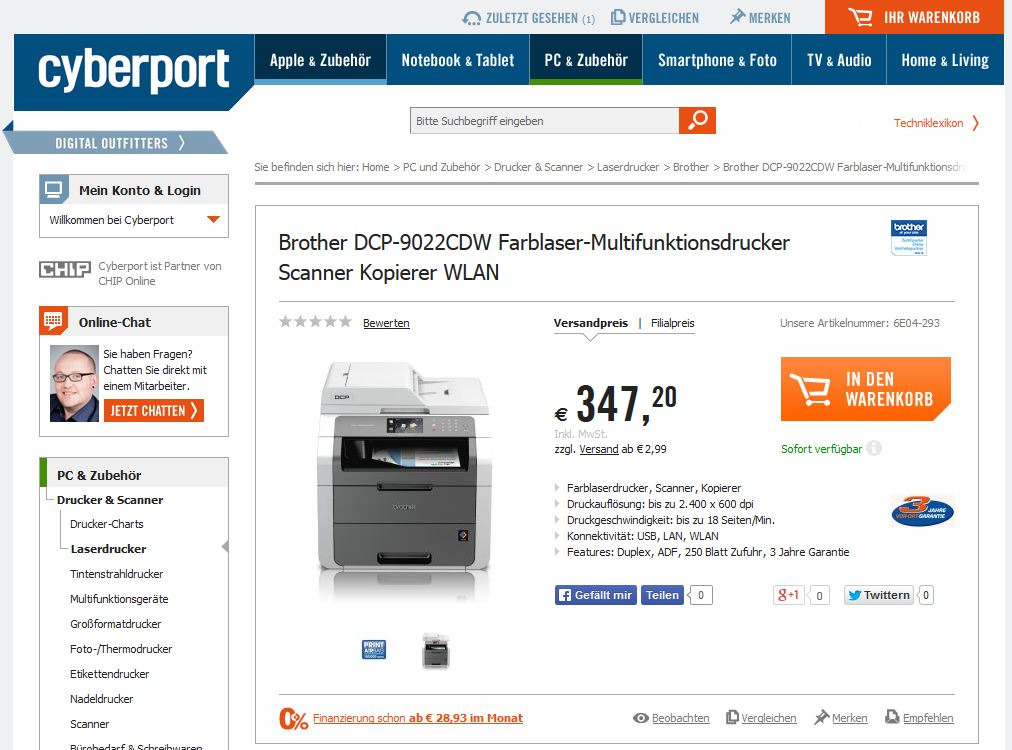The width and height of the screenshot is (1012, 750).
Task: Open Techniklexikon arrow link
Action: [936, 123]
